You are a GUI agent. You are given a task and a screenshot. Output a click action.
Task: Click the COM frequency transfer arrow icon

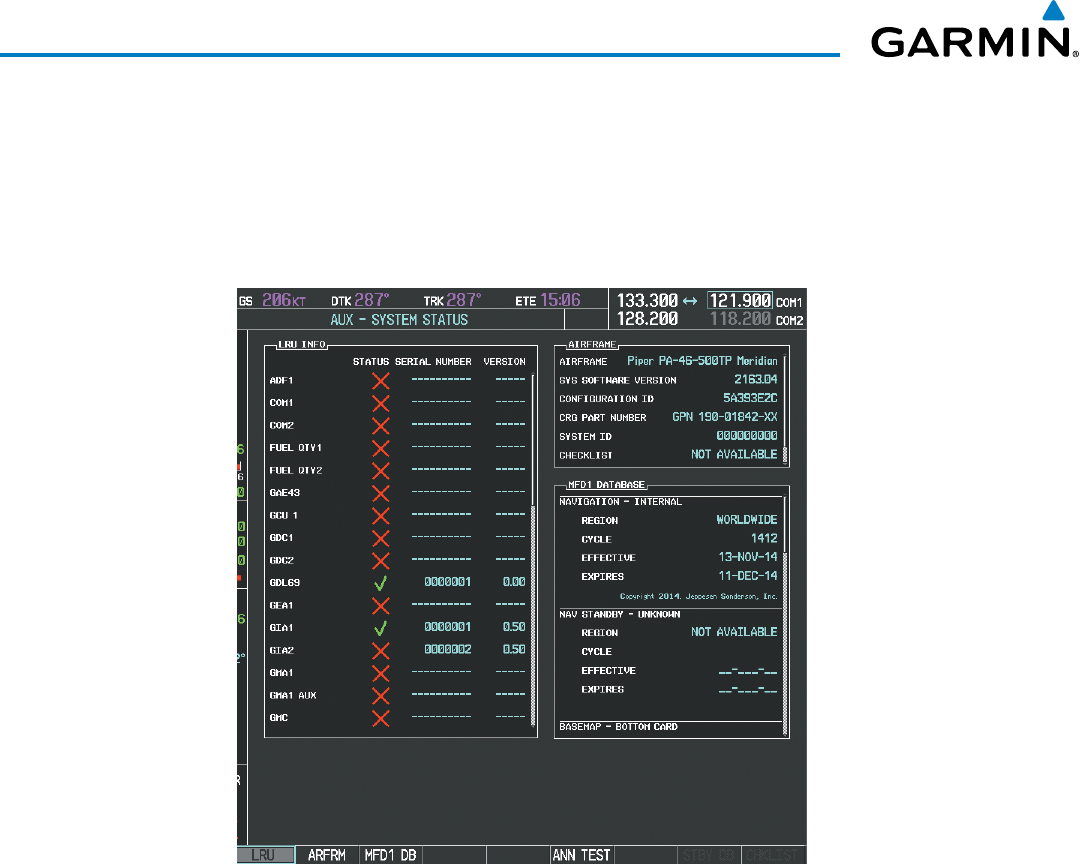pyautogui.click(x=689, y=301)
